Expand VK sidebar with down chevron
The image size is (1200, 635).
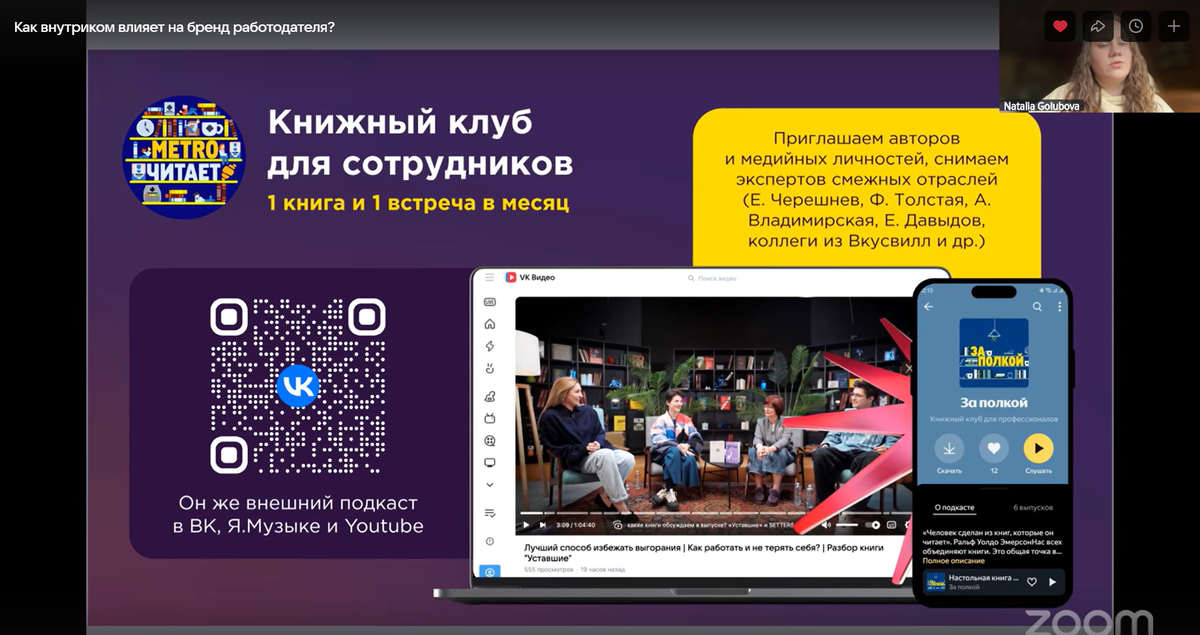[490, 485]
